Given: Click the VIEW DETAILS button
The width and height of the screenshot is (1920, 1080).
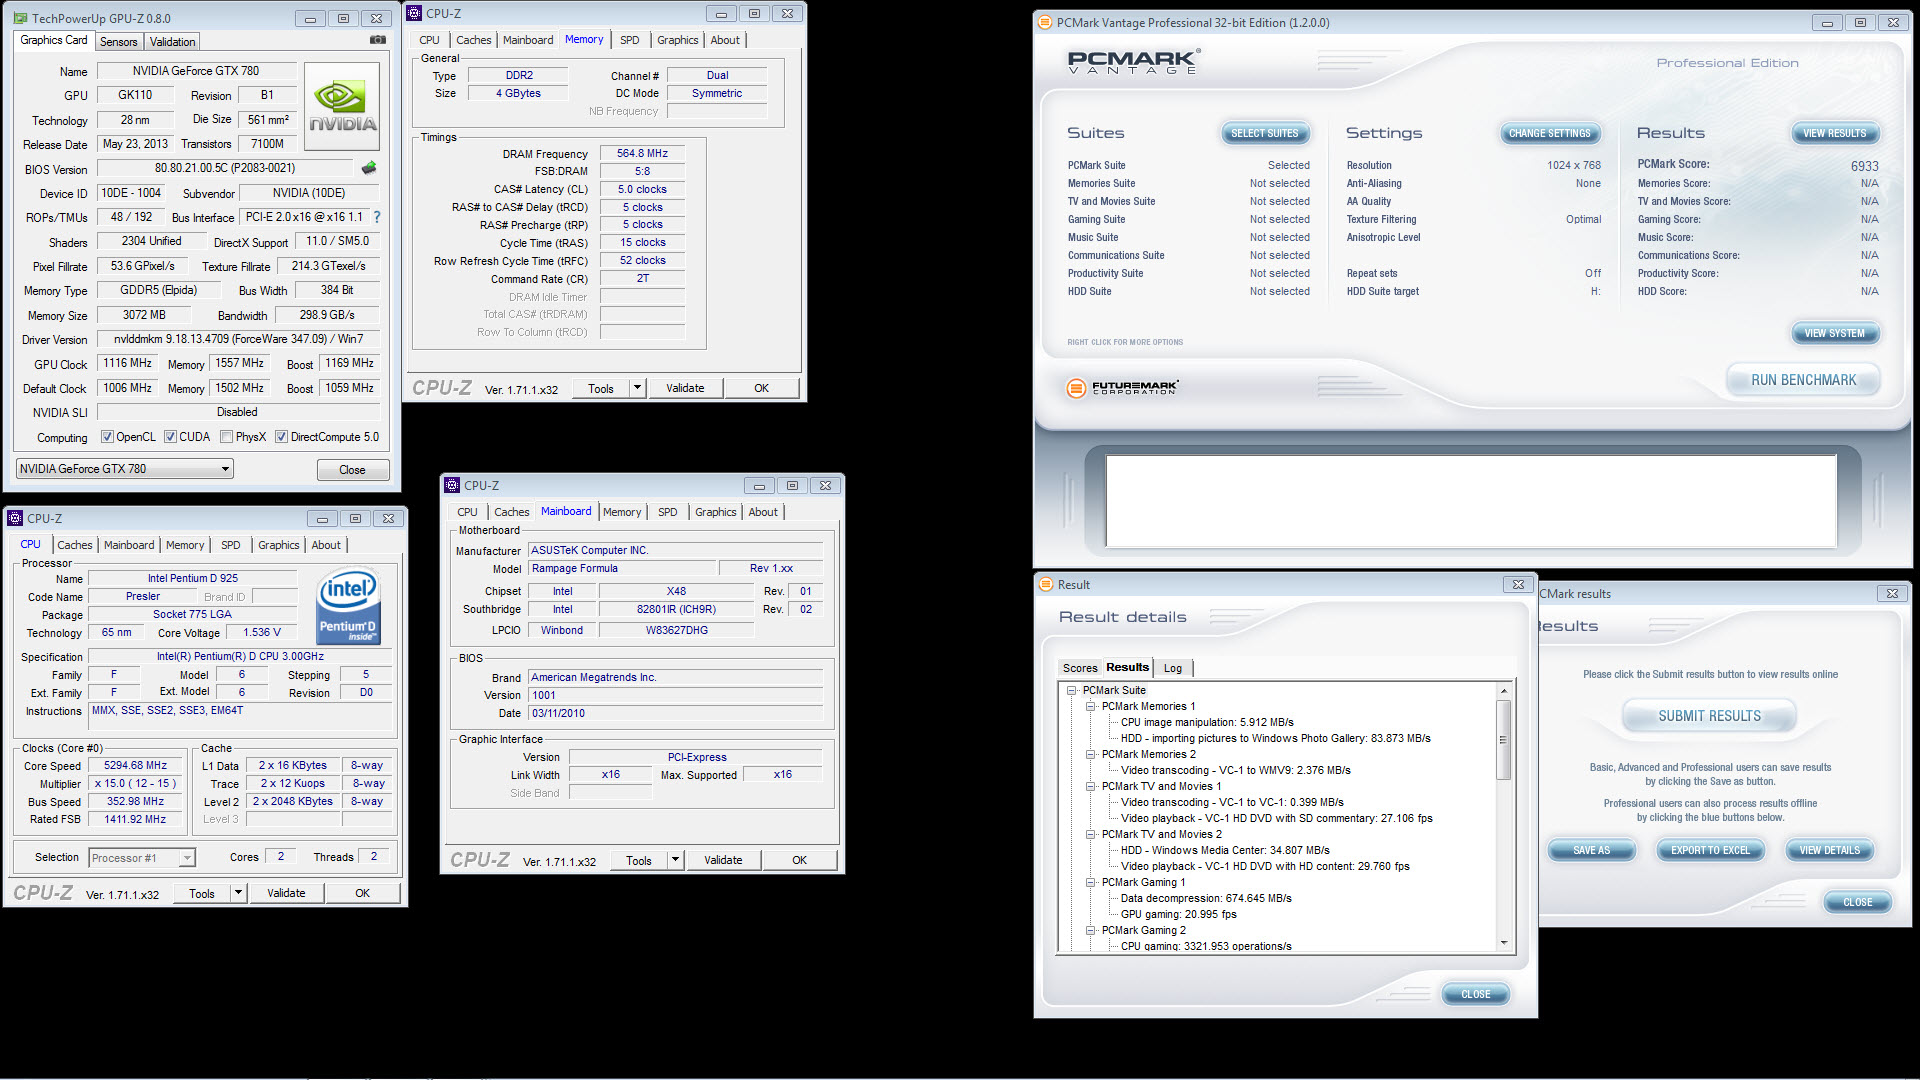Looking at the screenshot, I should point(1829,850).
